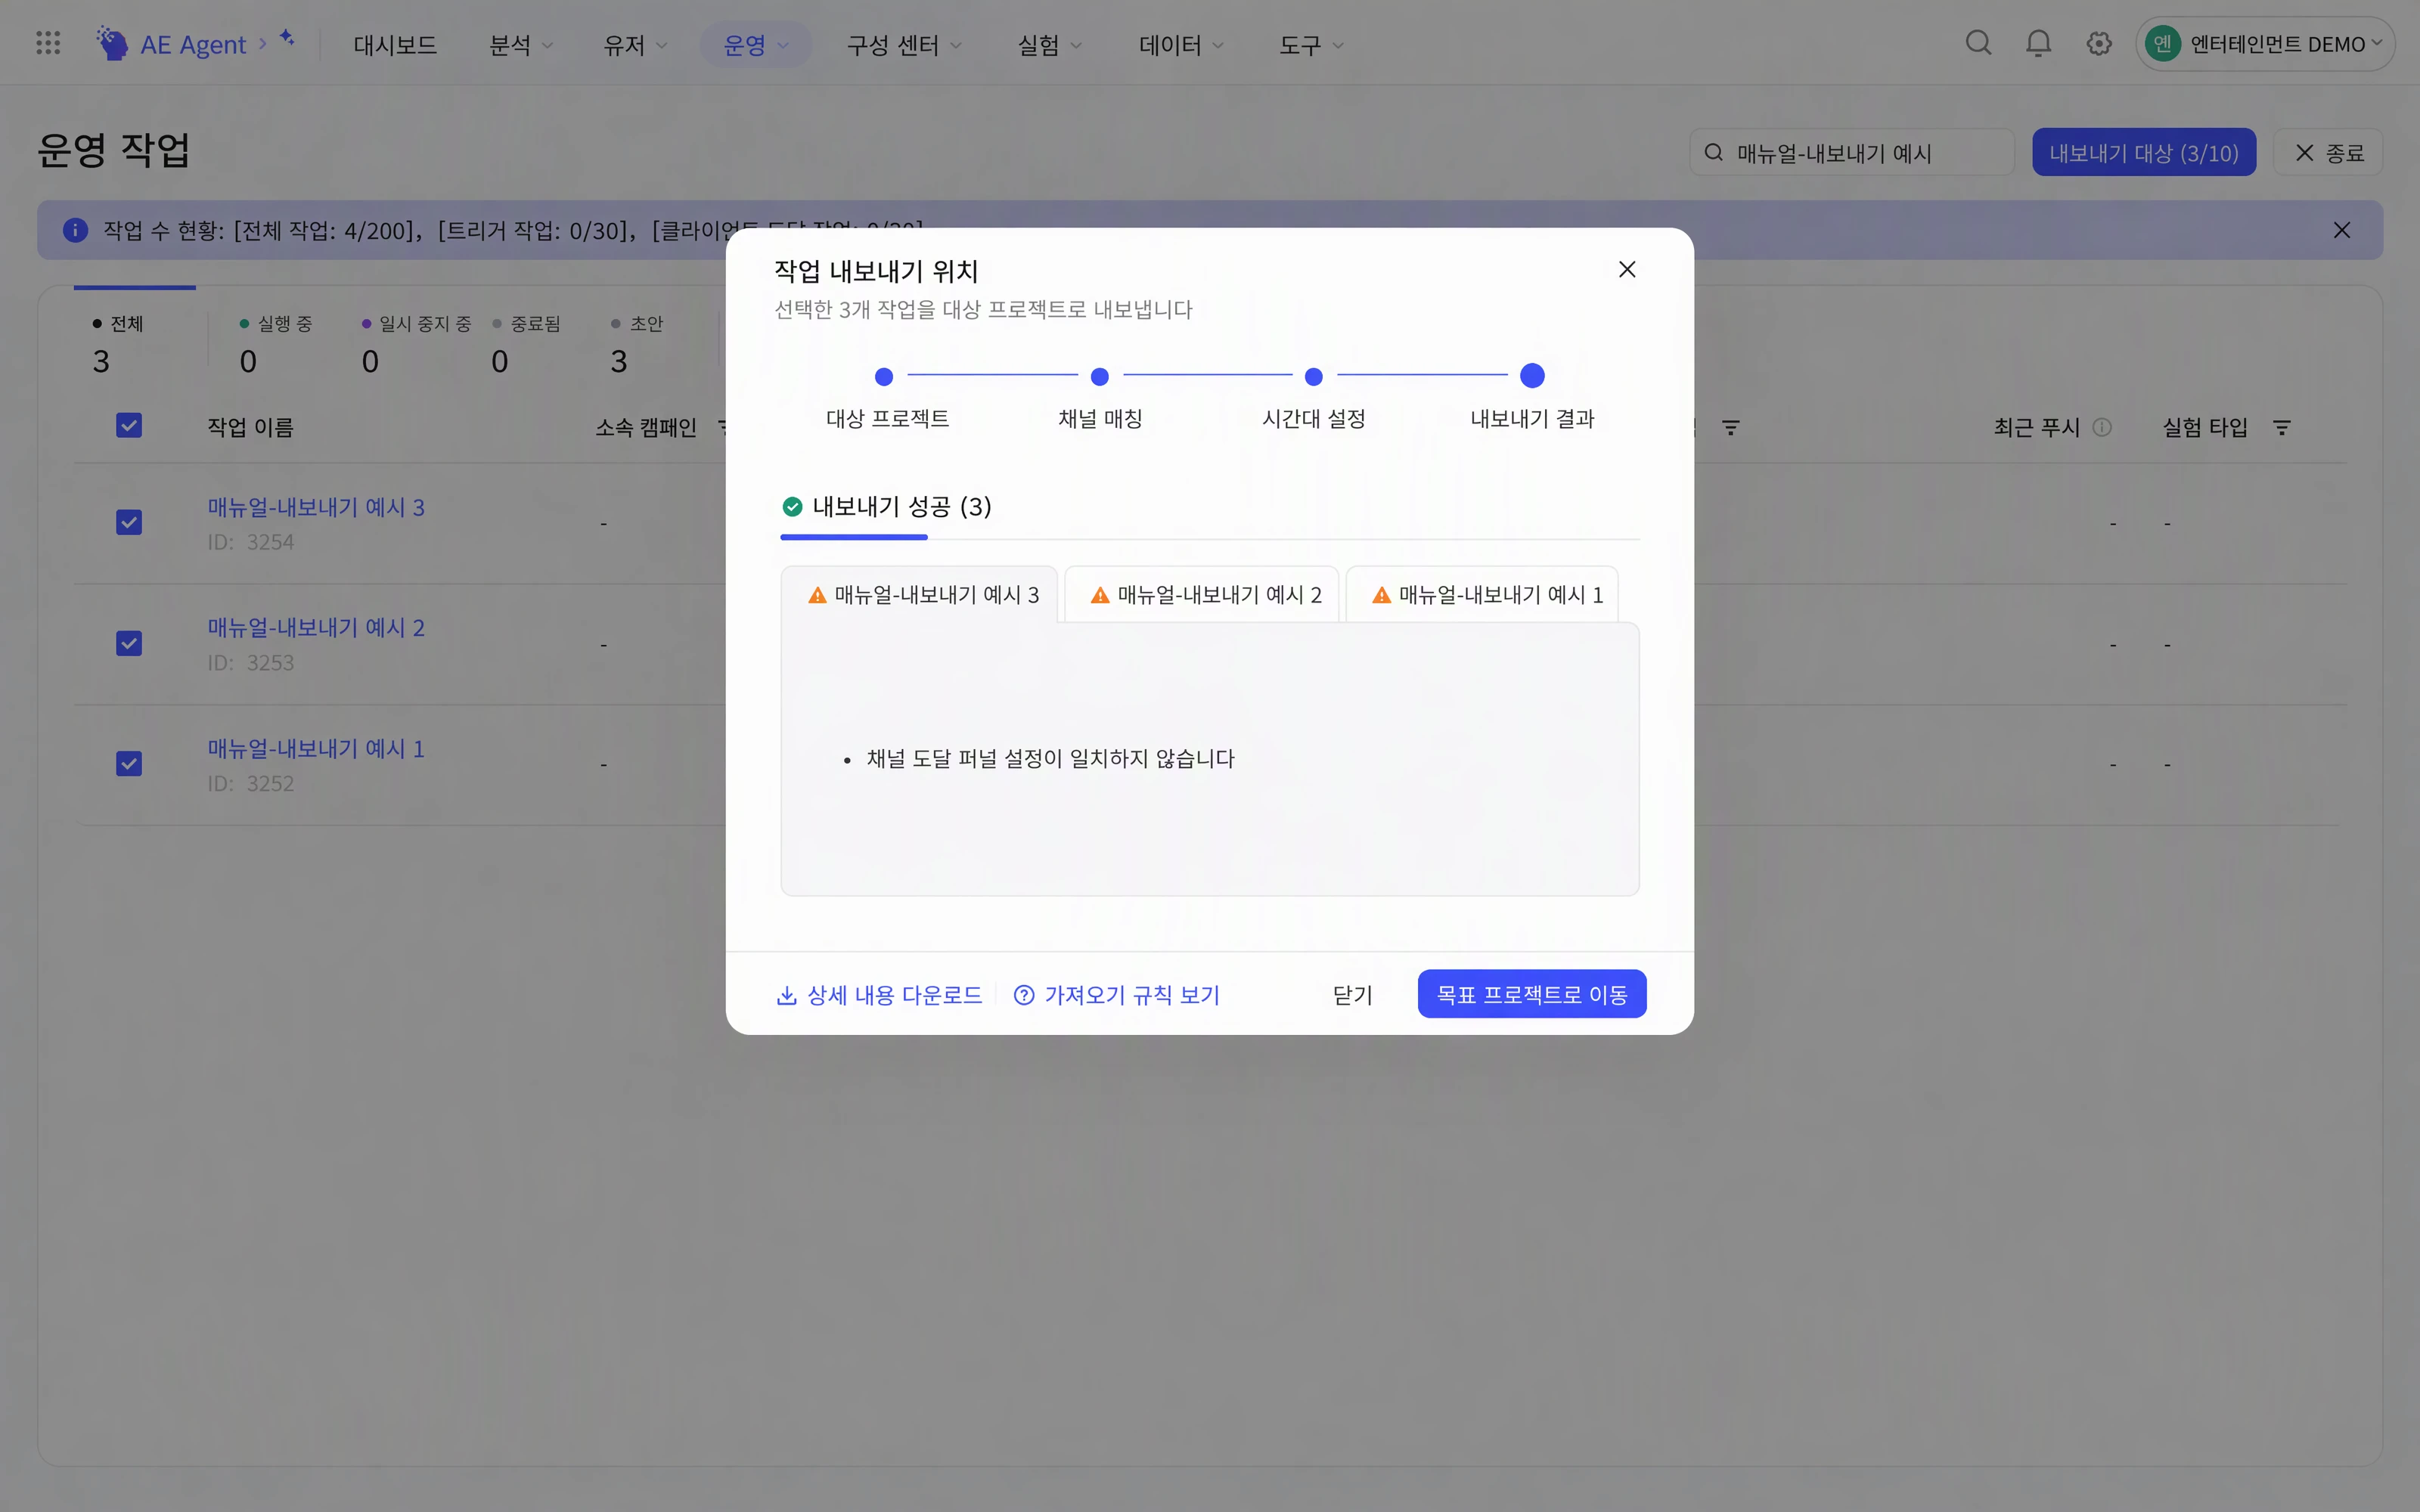Click the warning icon on 예시 3 tab
Image resolution: width=2420 pixels, height=1512 pixels.
[817, 595]
